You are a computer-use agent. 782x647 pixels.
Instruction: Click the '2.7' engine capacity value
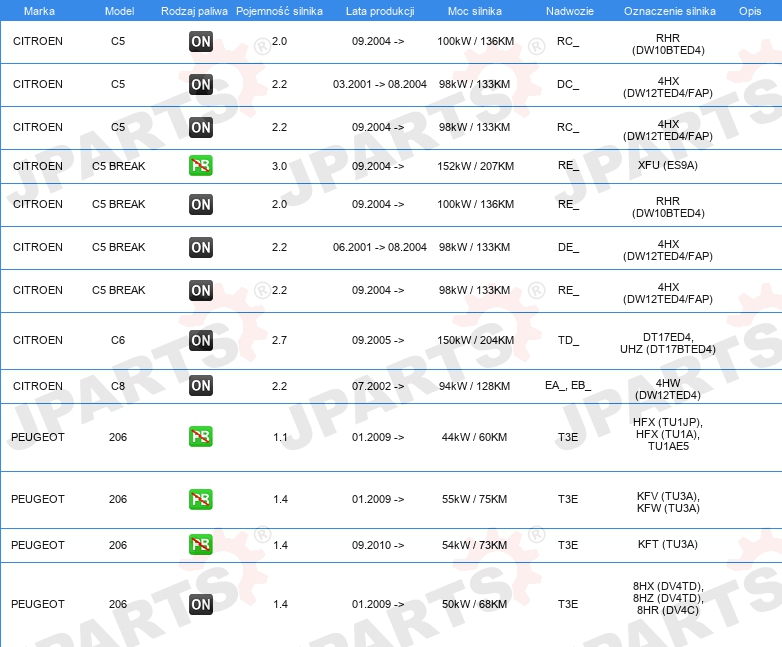click(x=279, y=340)
